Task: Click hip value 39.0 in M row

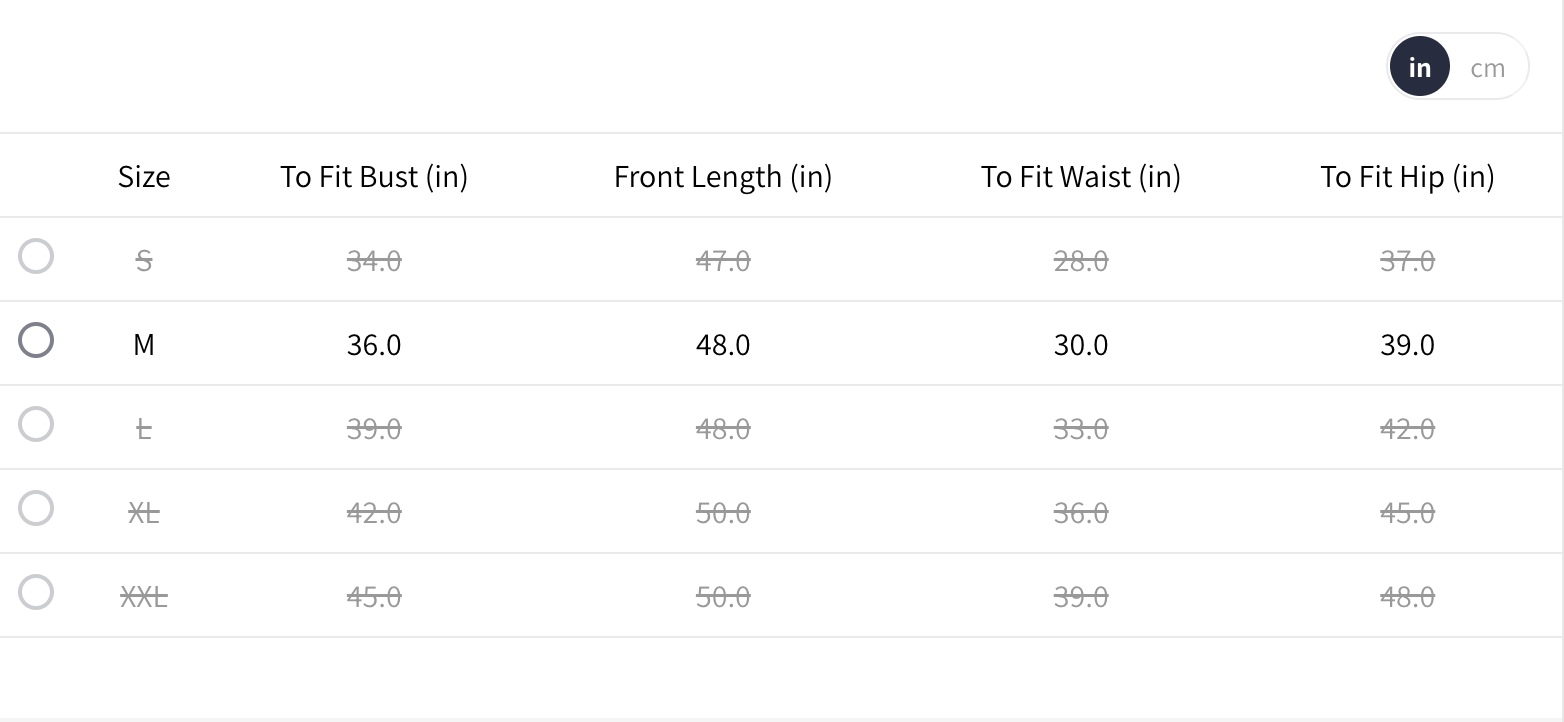Action: tap(1407, 345)
